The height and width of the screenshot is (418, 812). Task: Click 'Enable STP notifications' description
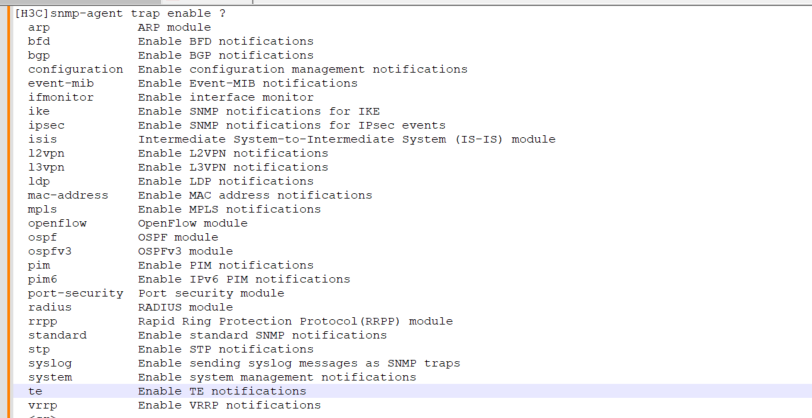click(226, 349)
